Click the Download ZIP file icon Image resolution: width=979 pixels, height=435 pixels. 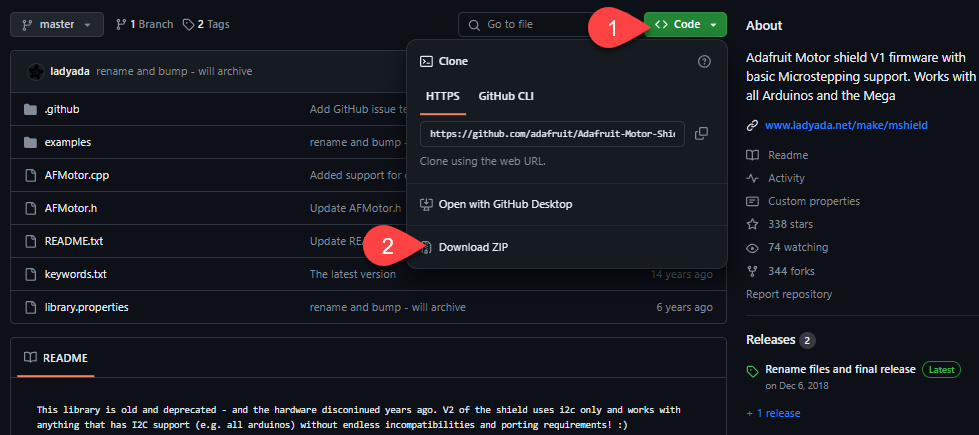[x=426, y=247]
